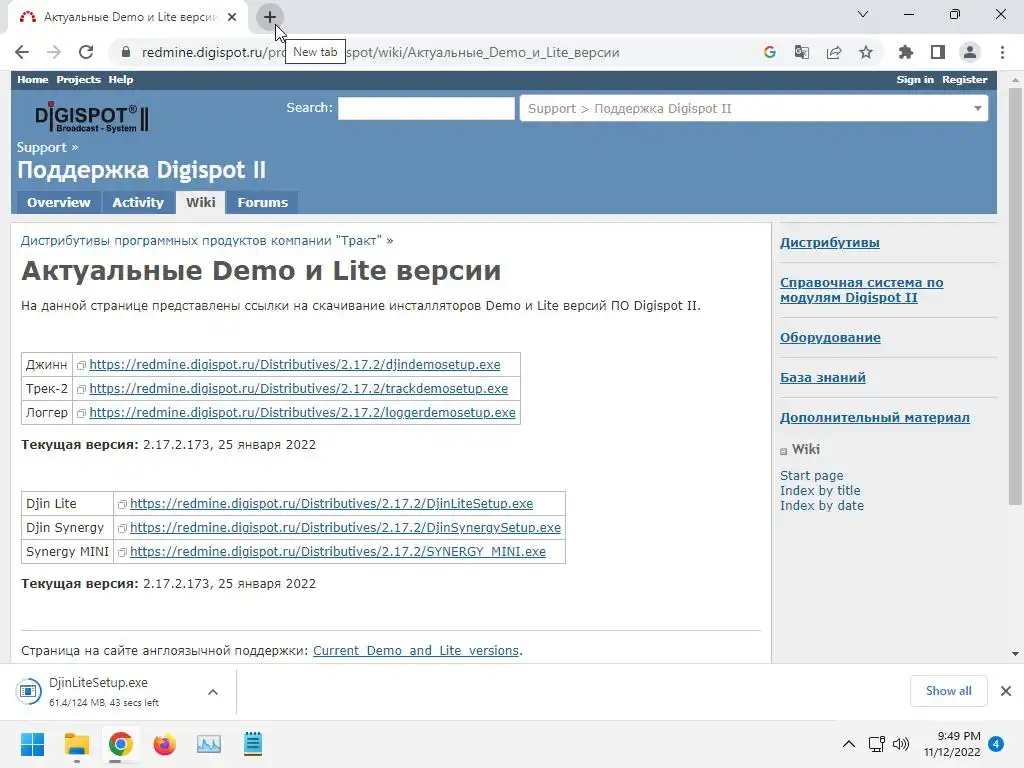This screenshot has height=768, width=1024.
Task: Focus the Search input field
Action: [x=426, y=108]
